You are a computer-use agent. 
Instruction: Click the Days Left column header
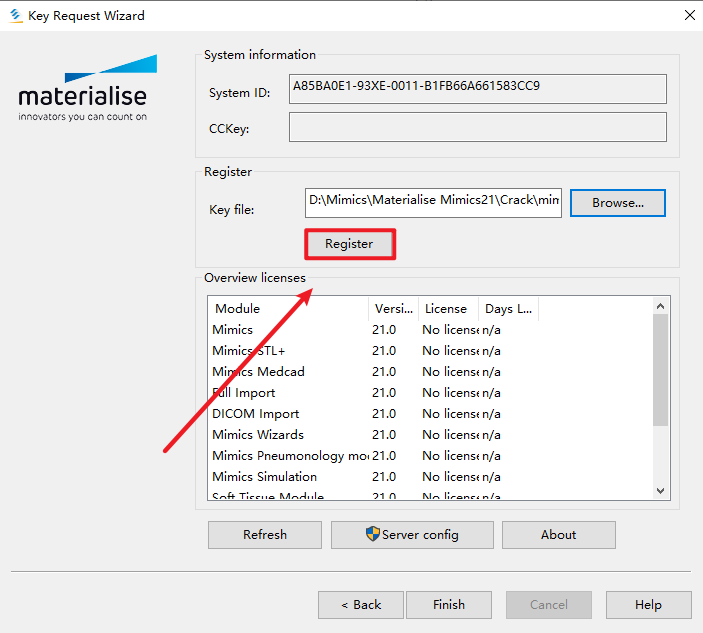508,308
